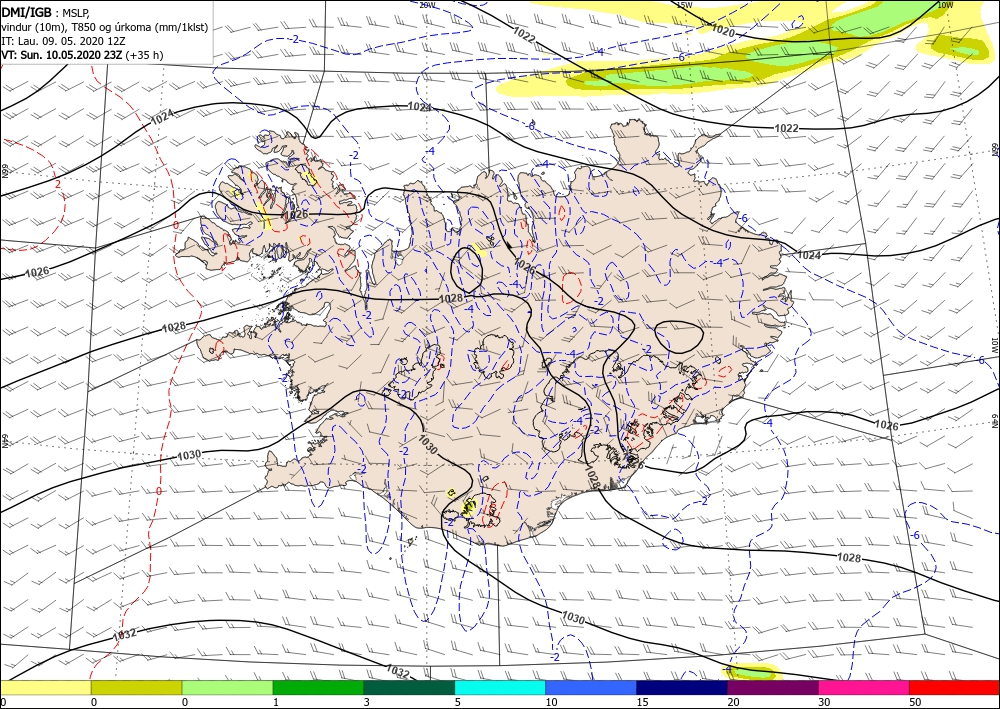Choose the purple legend color segment
Screen dimensions: 1000x709
772,687
